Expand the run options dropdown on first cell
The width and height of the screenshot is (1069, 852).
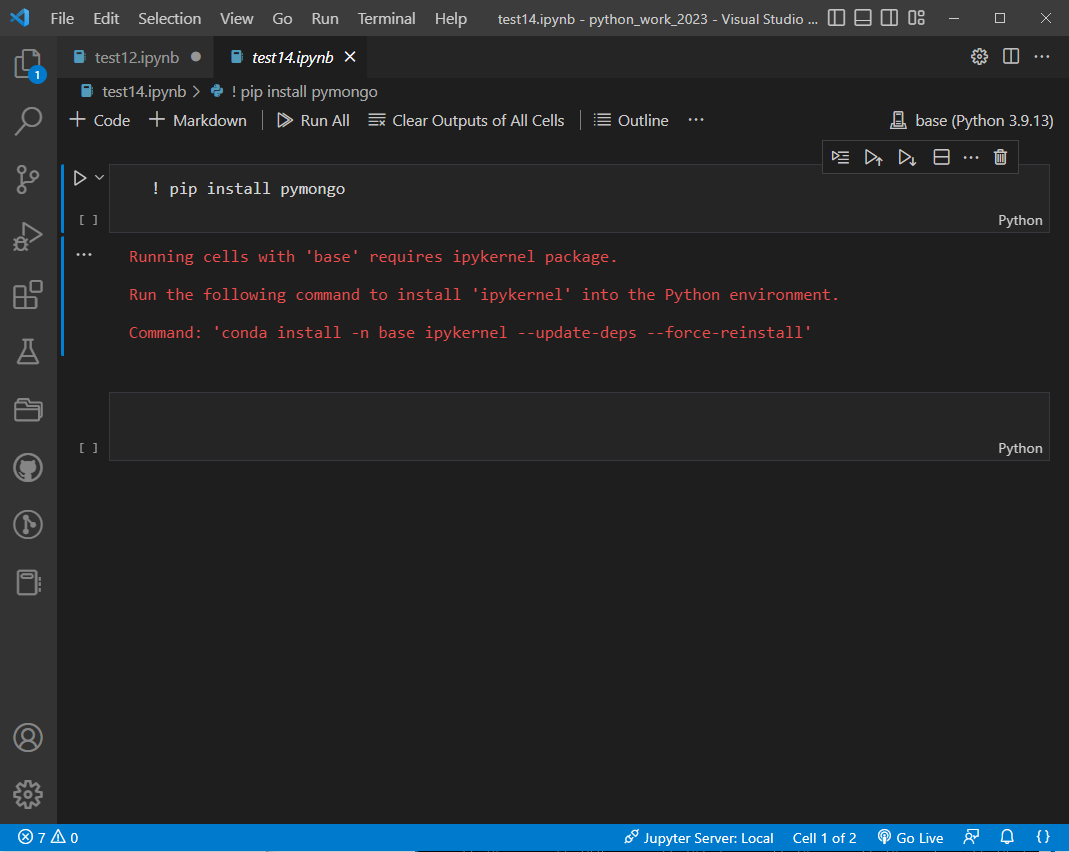point(97,177)
